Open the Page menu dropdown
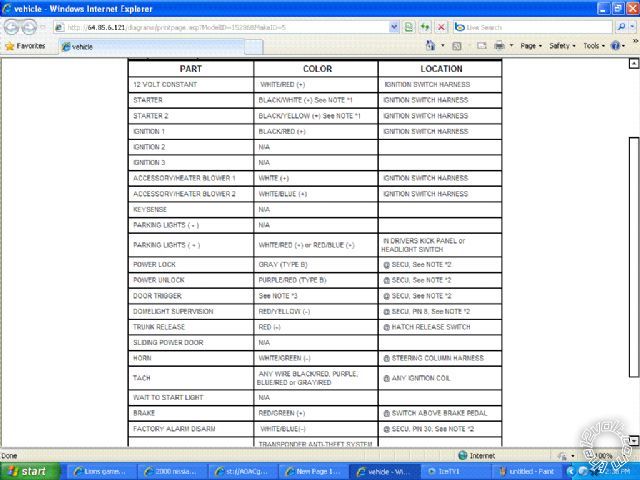Image resolution: width=640 pixels, height=480 pixels. coord(531,46)
